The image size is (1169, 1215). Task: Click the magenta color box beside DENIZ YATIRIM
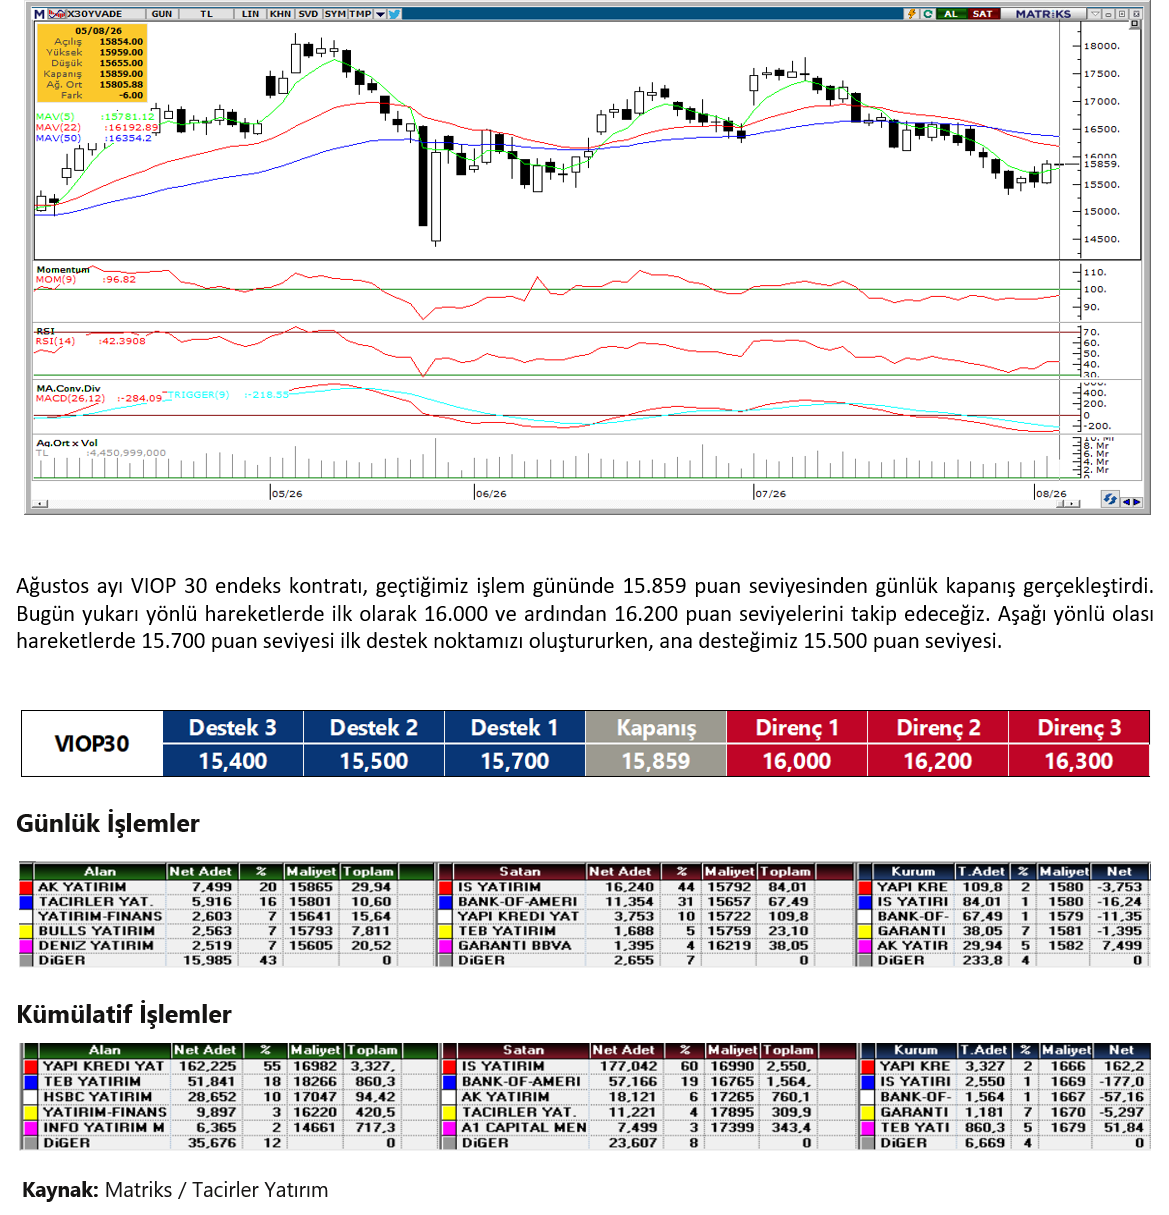coord(27,945)
